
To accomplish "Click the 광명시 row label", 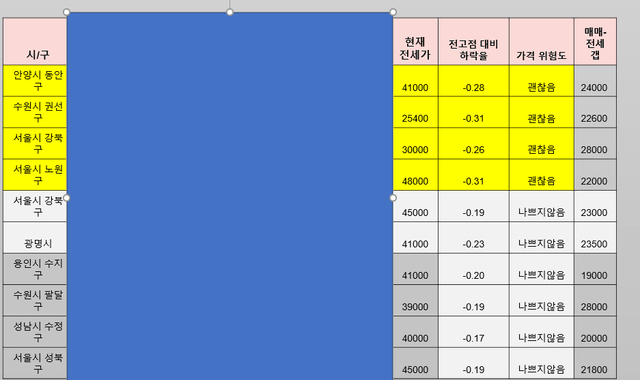I will click(35, 238).
